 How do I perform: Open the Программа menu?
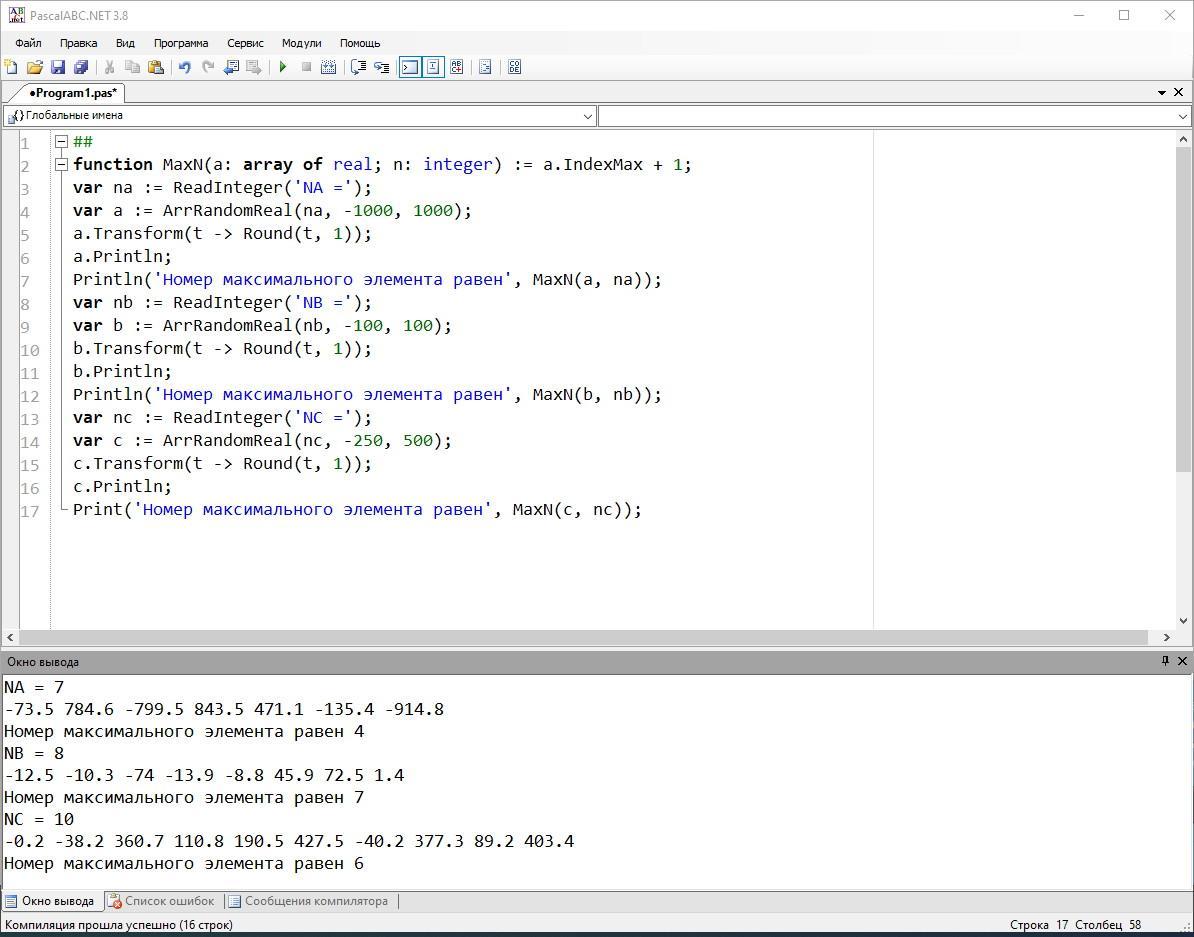pos(181,43)
